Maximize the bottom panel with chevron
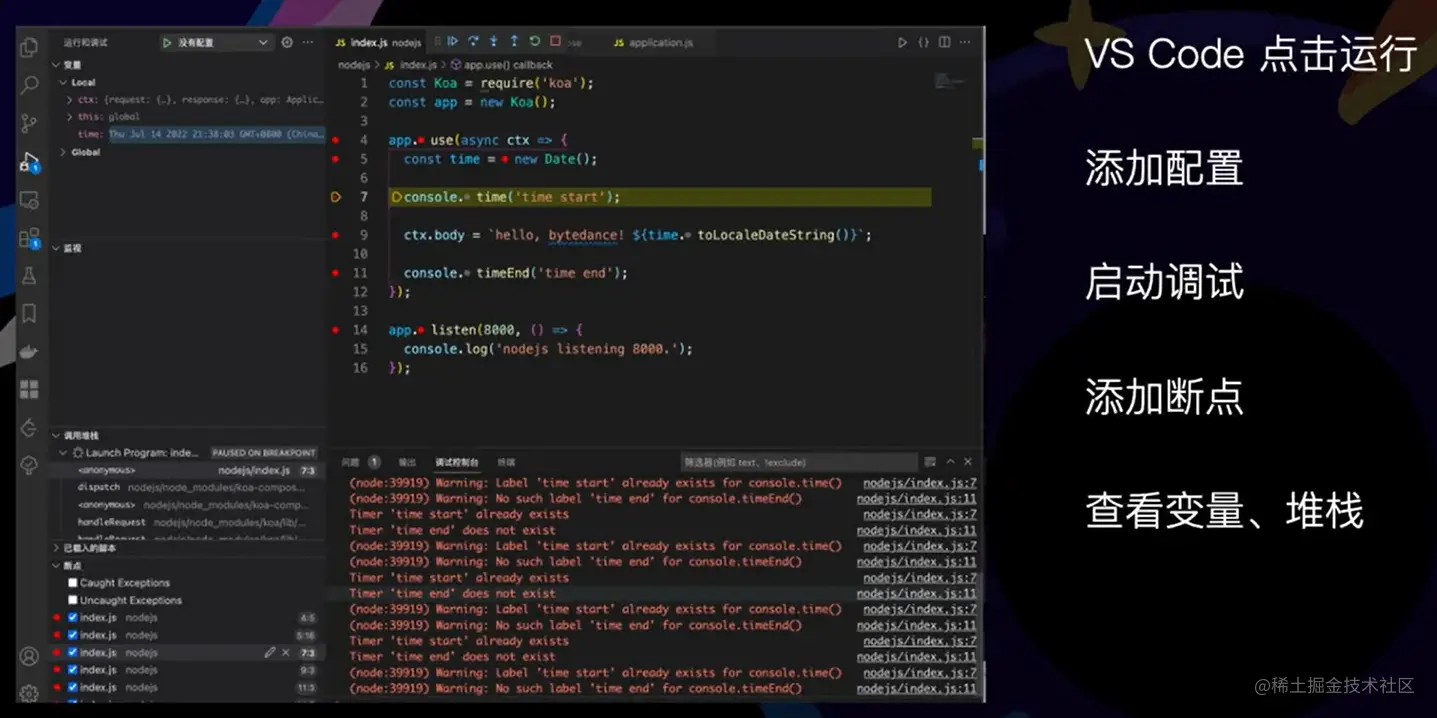This screenshot has width=1437, height=718. [x=950, y=462]
